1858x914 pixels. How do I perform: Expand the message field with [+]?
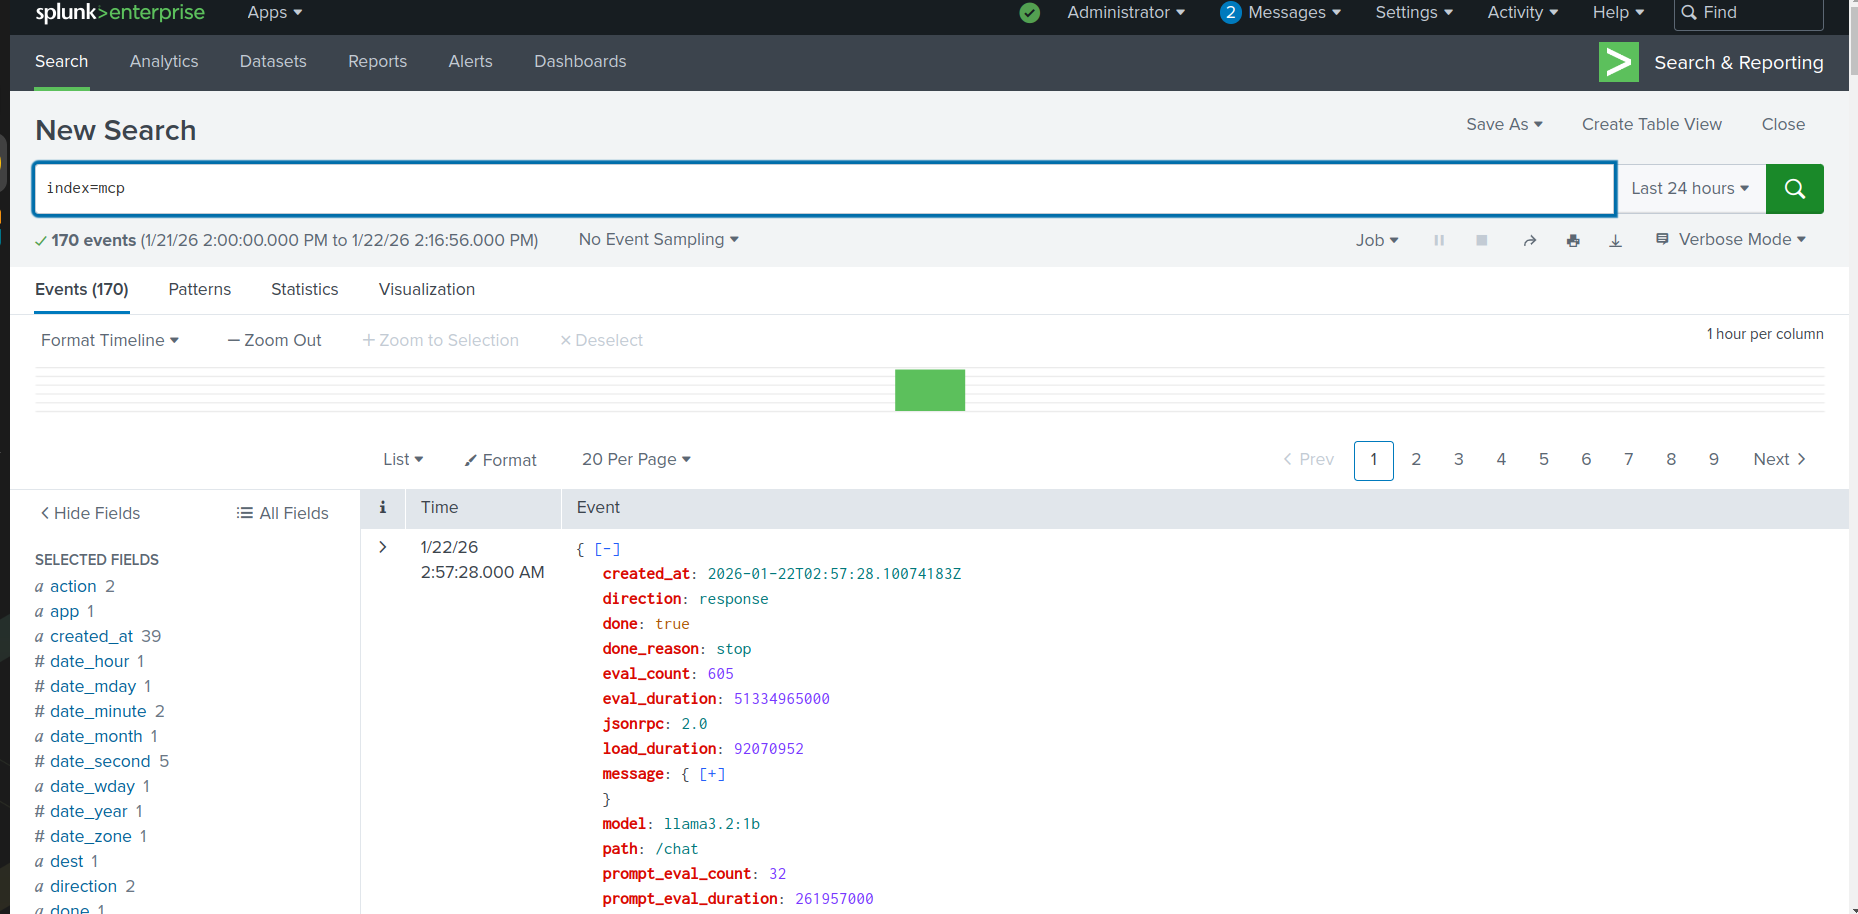[x=712, y=774]
